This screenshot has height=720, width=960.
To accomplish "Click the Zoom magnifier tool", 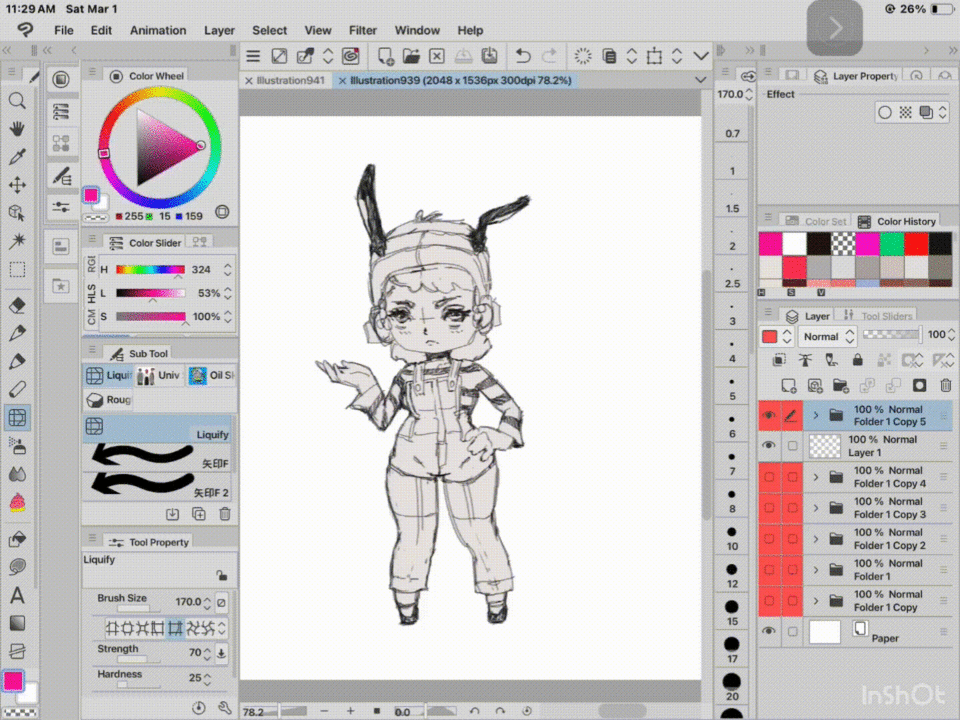I will 17,101.
